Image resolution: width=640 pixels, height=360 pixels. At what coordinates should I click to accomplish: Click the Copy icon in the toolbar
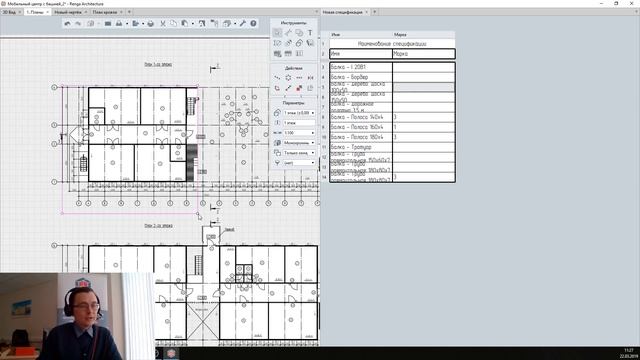[x=173, y=24]
